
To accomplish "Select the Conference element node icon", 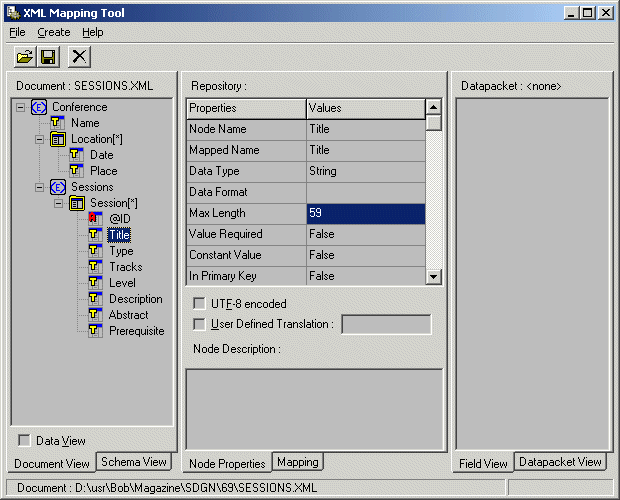I will click(x=39, y=107).
